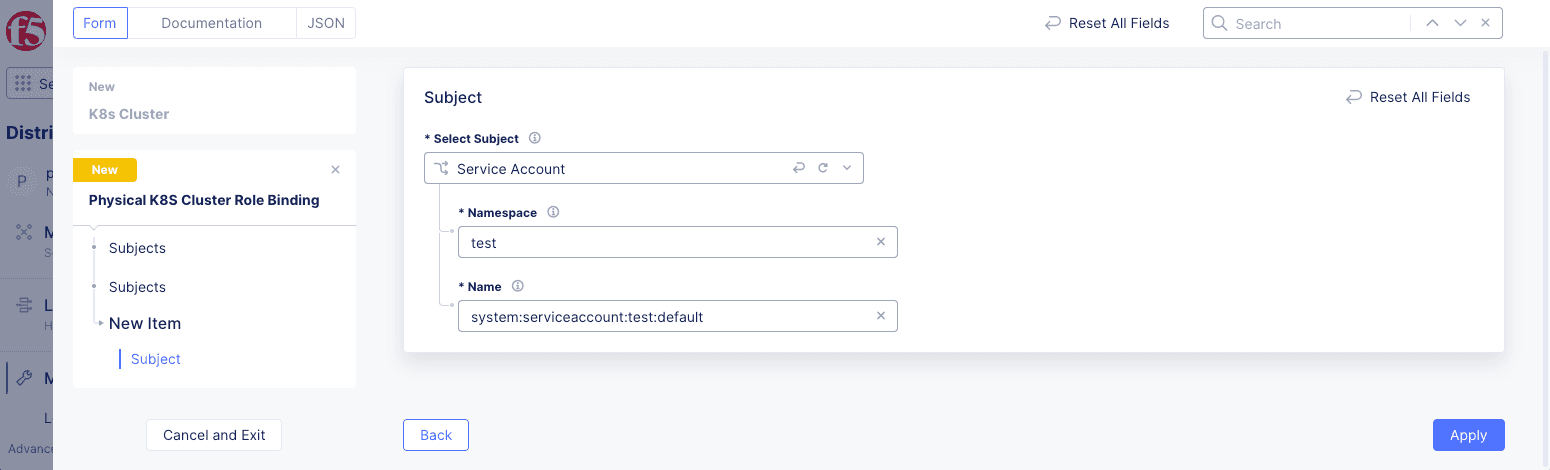Open the JSON view tab
The width and height of the screenshot is (1550, 470).
point(326,23)
